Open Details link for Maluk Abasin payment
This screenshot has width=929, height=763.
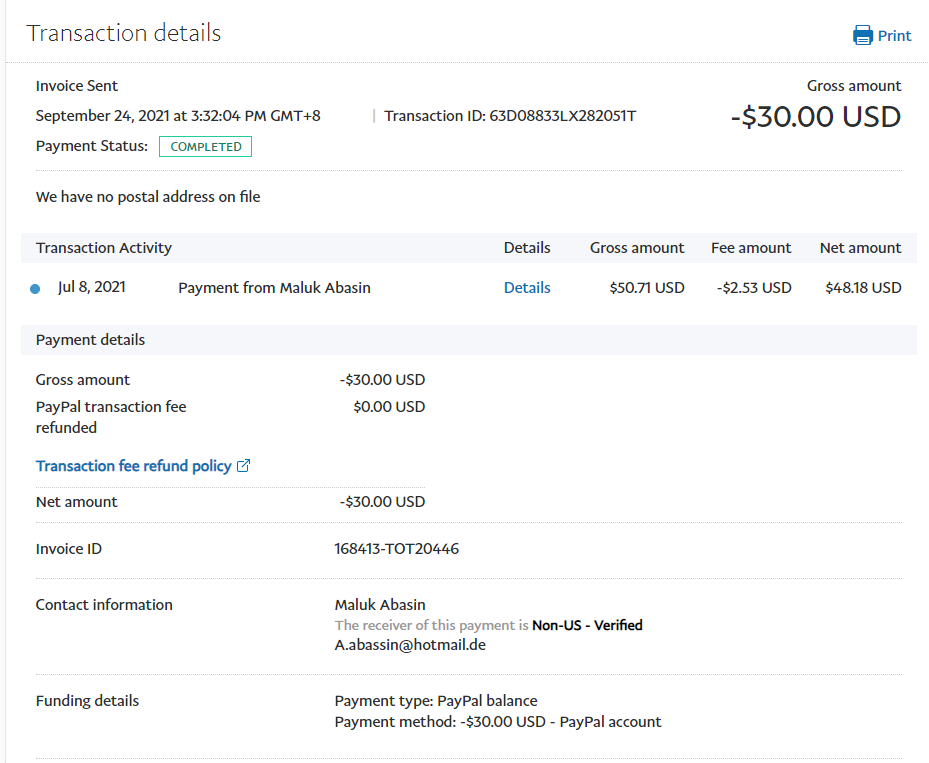pyautogui.click(x=527, y=288)
